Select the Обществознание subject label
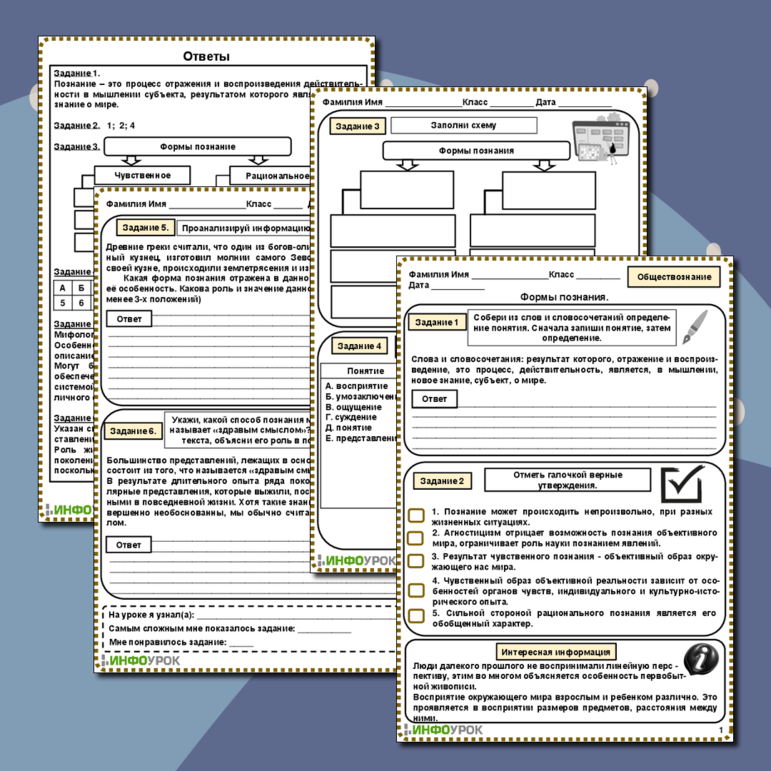Screen dimensions: 771x771 (x=675, y=277)
